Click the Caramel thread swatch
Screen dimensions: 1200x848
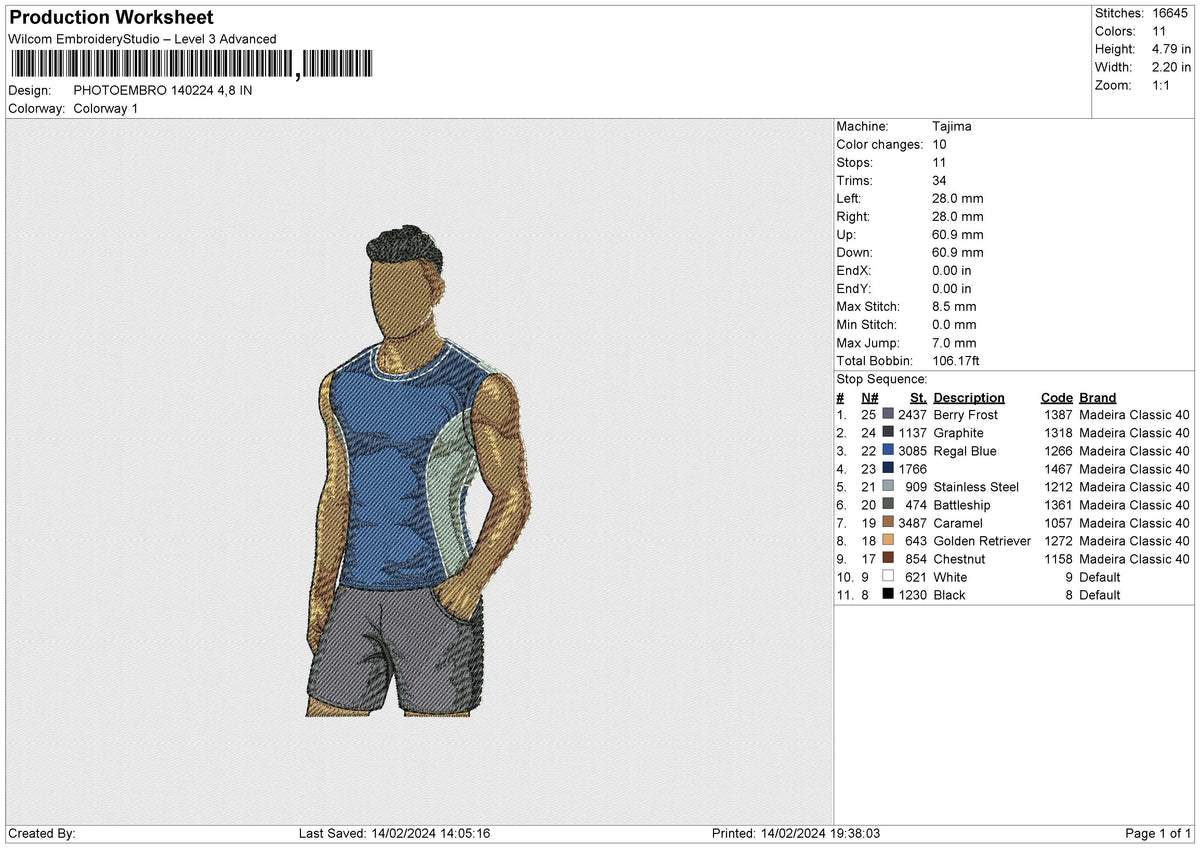click(888, 522)
